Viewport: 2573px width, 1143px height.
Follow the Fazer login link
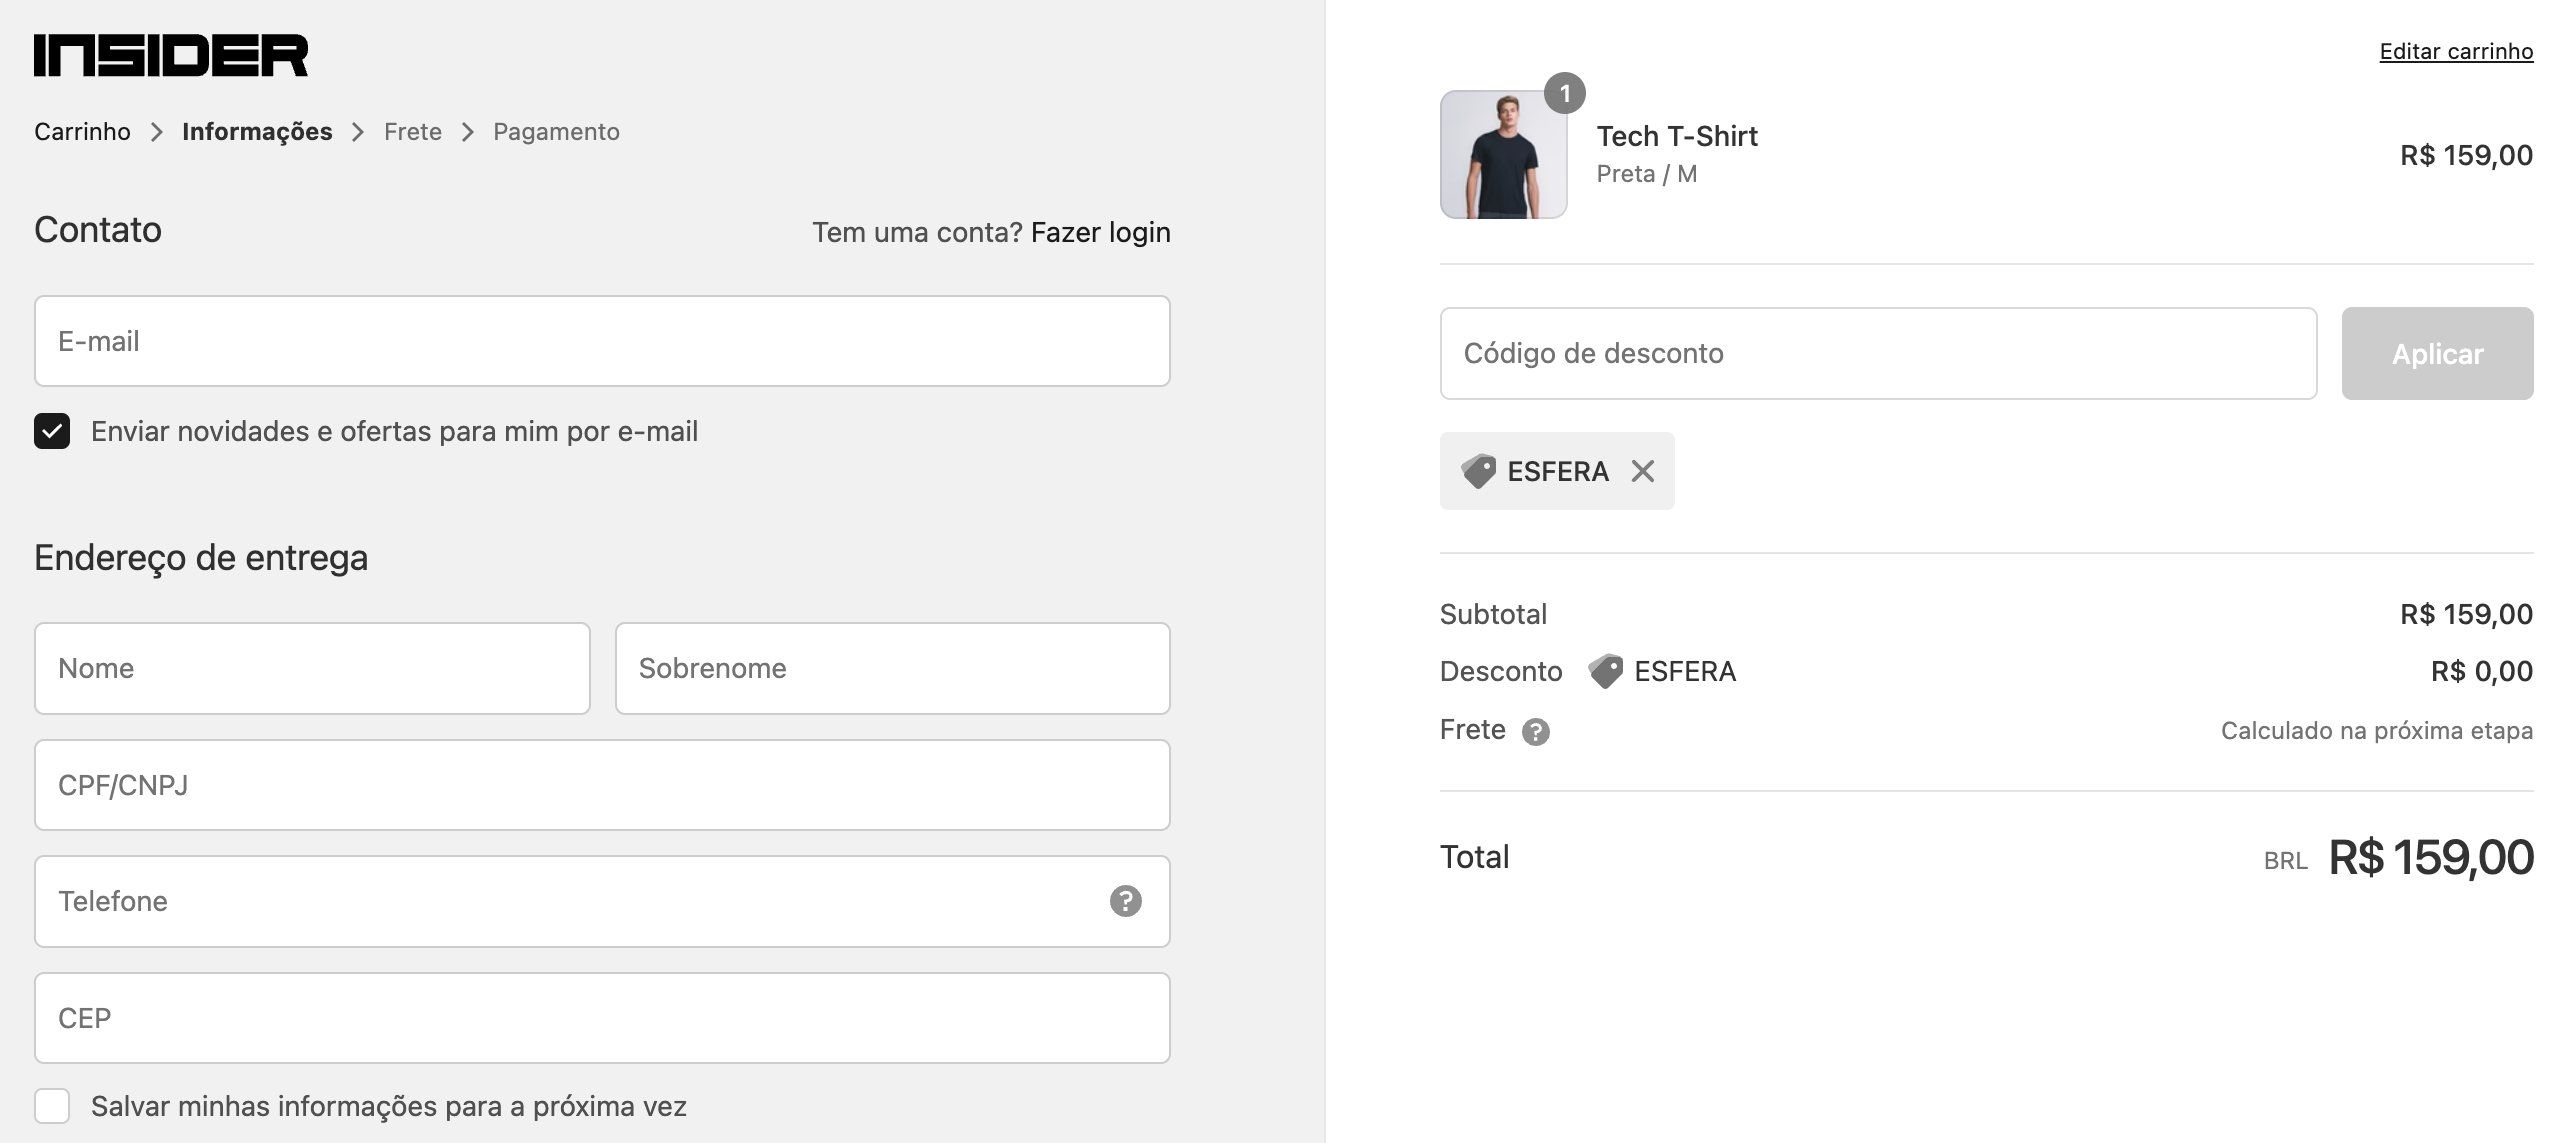click(x=1100, y=232)
